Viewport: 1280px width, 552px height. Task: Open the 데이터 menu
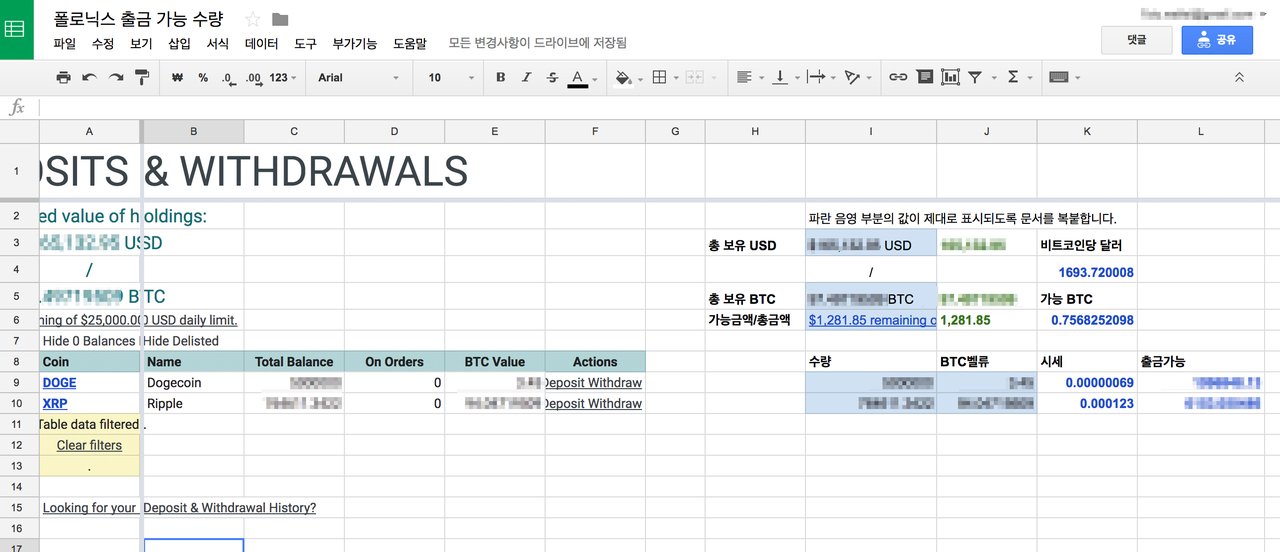(x=262, y=43)
